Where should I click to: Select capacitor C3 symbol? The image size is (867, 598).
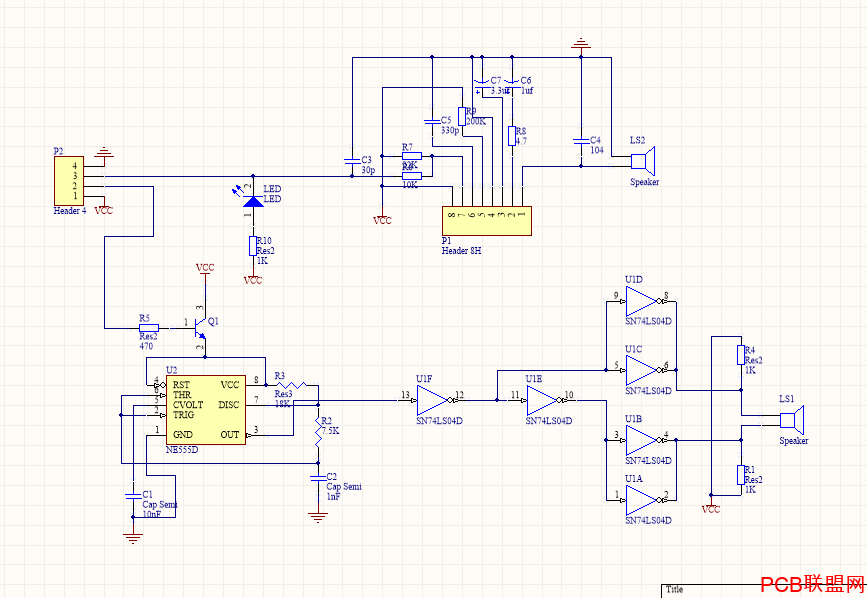[x=352, y=161]
